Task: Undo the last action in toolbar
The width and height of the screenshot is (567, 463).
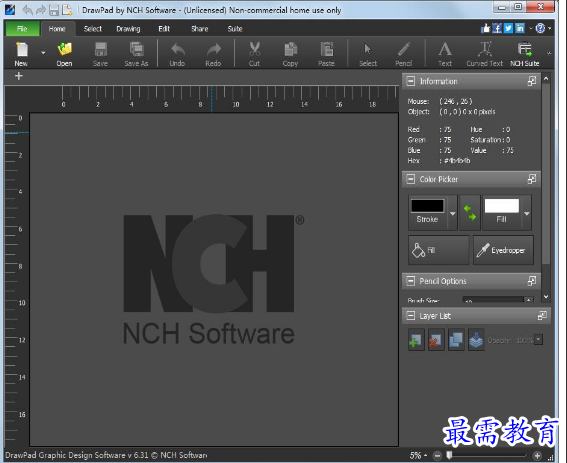Action: coord(177,54)
